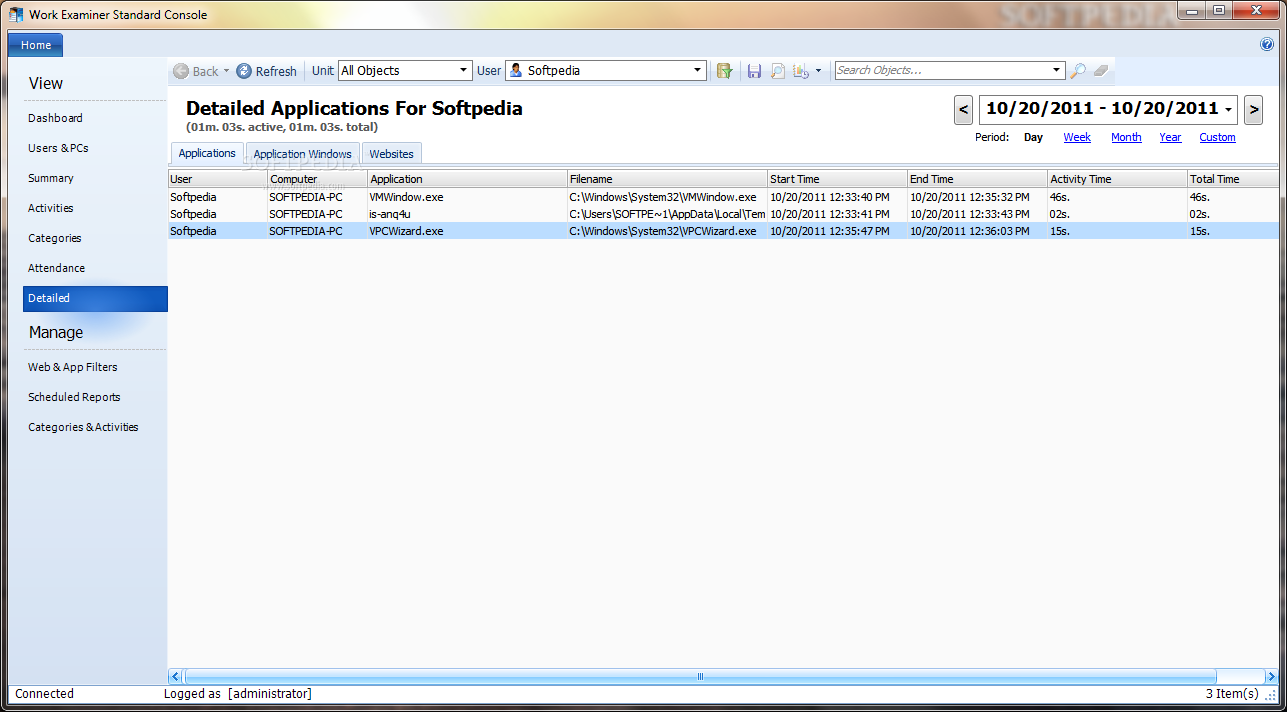Click the print preview toolbar icon

[777, 71]
